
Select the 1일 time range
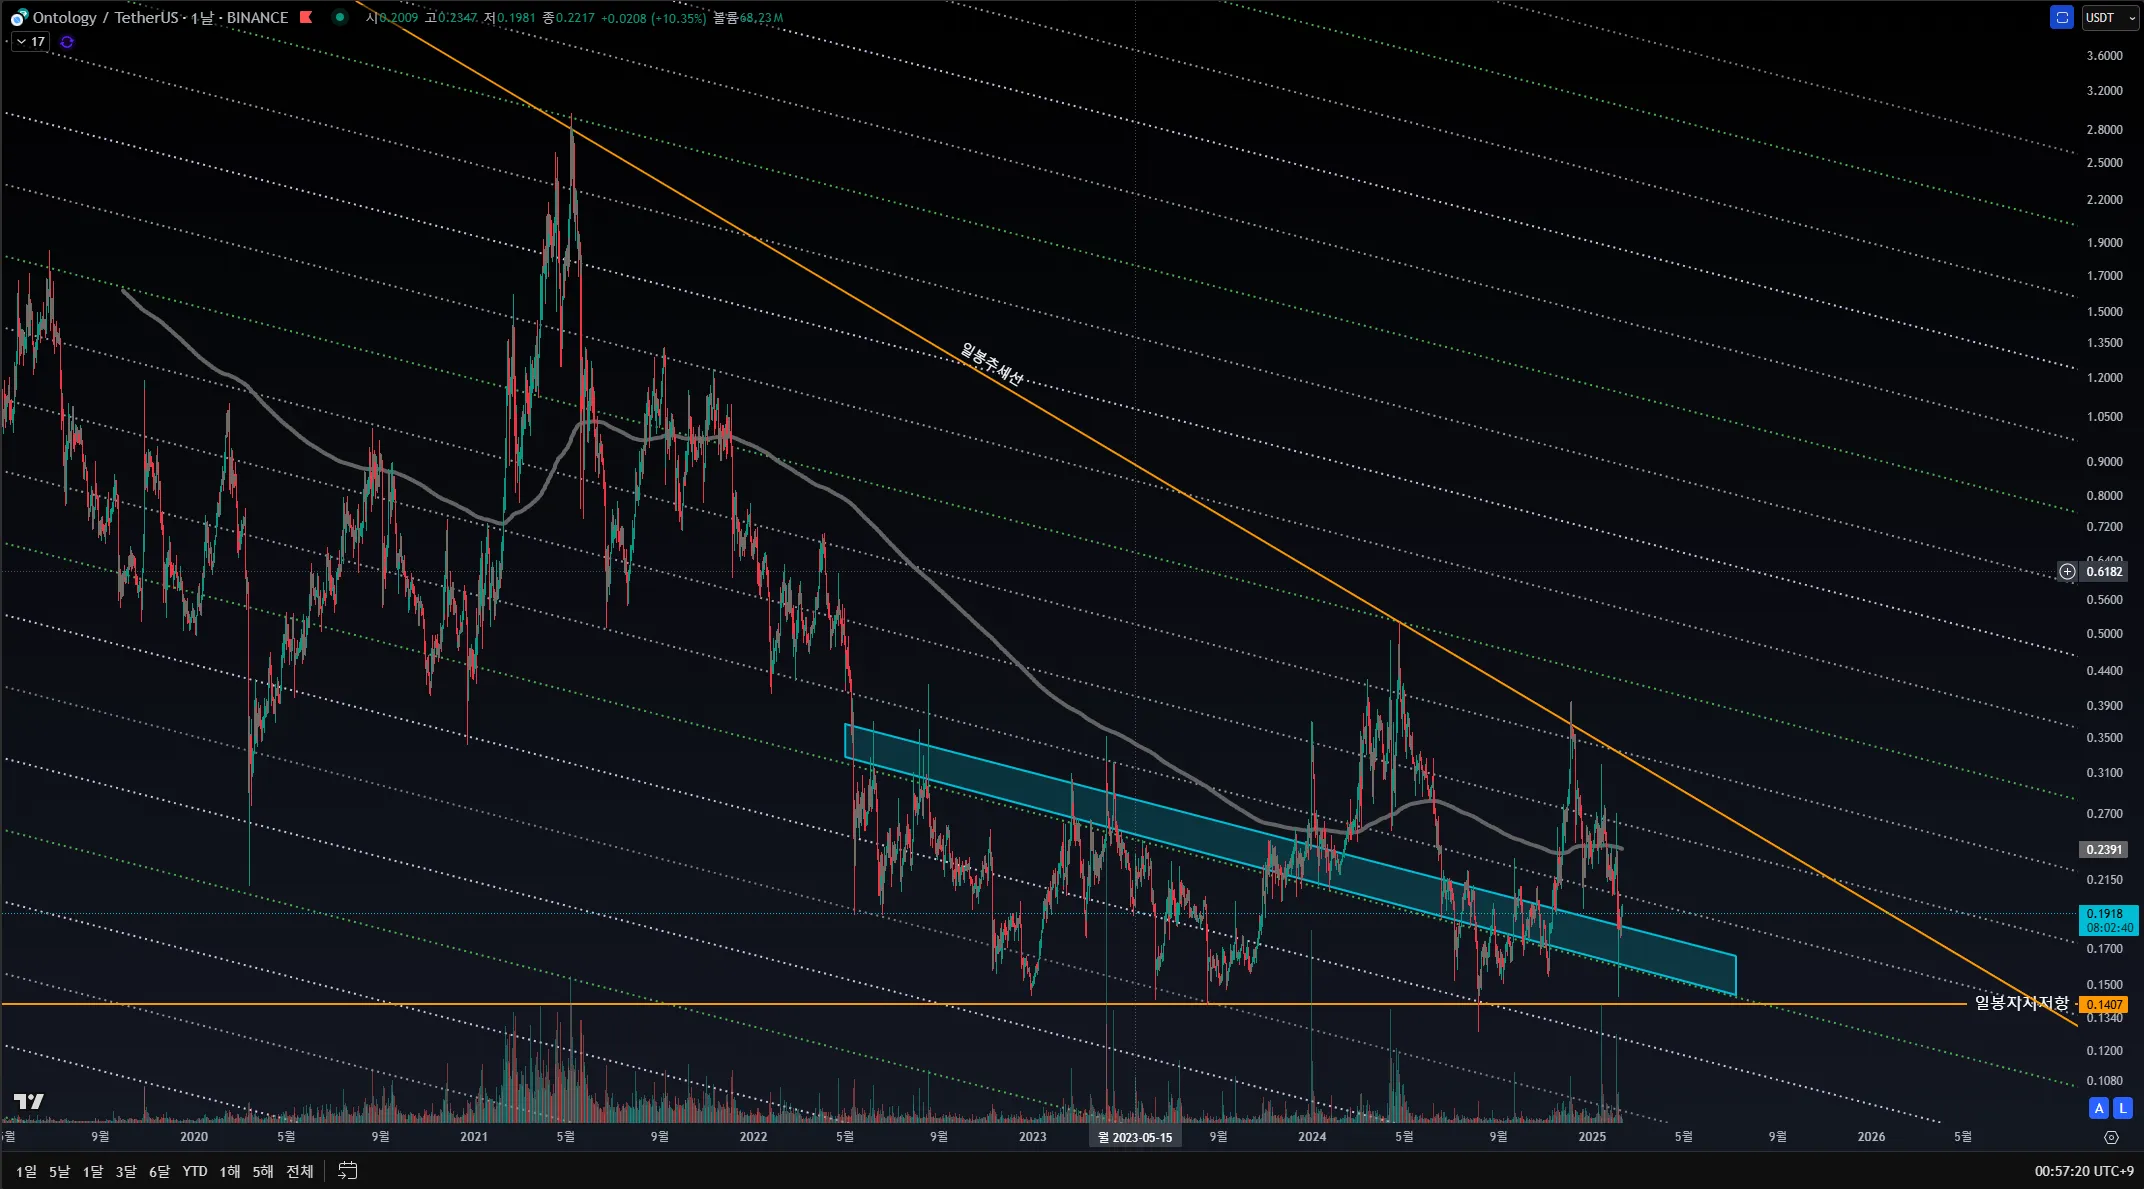pos(26,1171)
